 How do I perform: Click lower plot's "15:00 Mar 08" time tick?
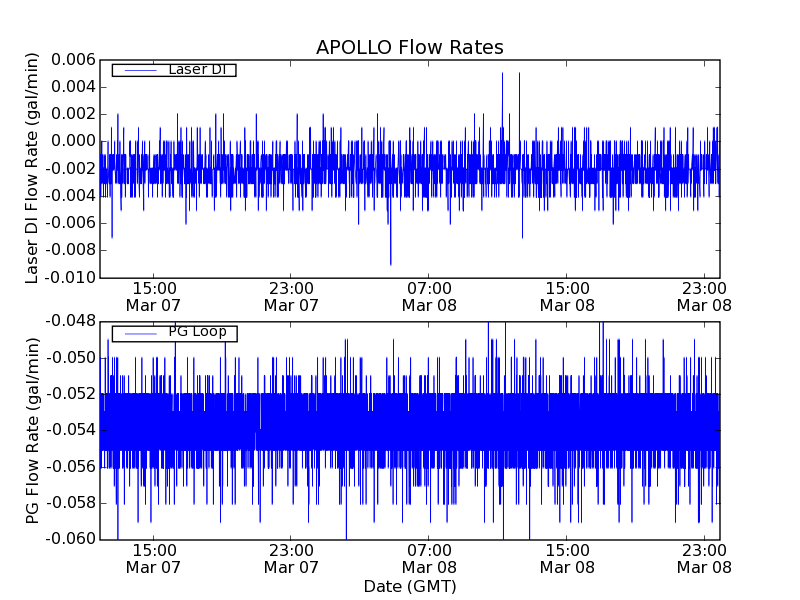(x=567, y=558)
